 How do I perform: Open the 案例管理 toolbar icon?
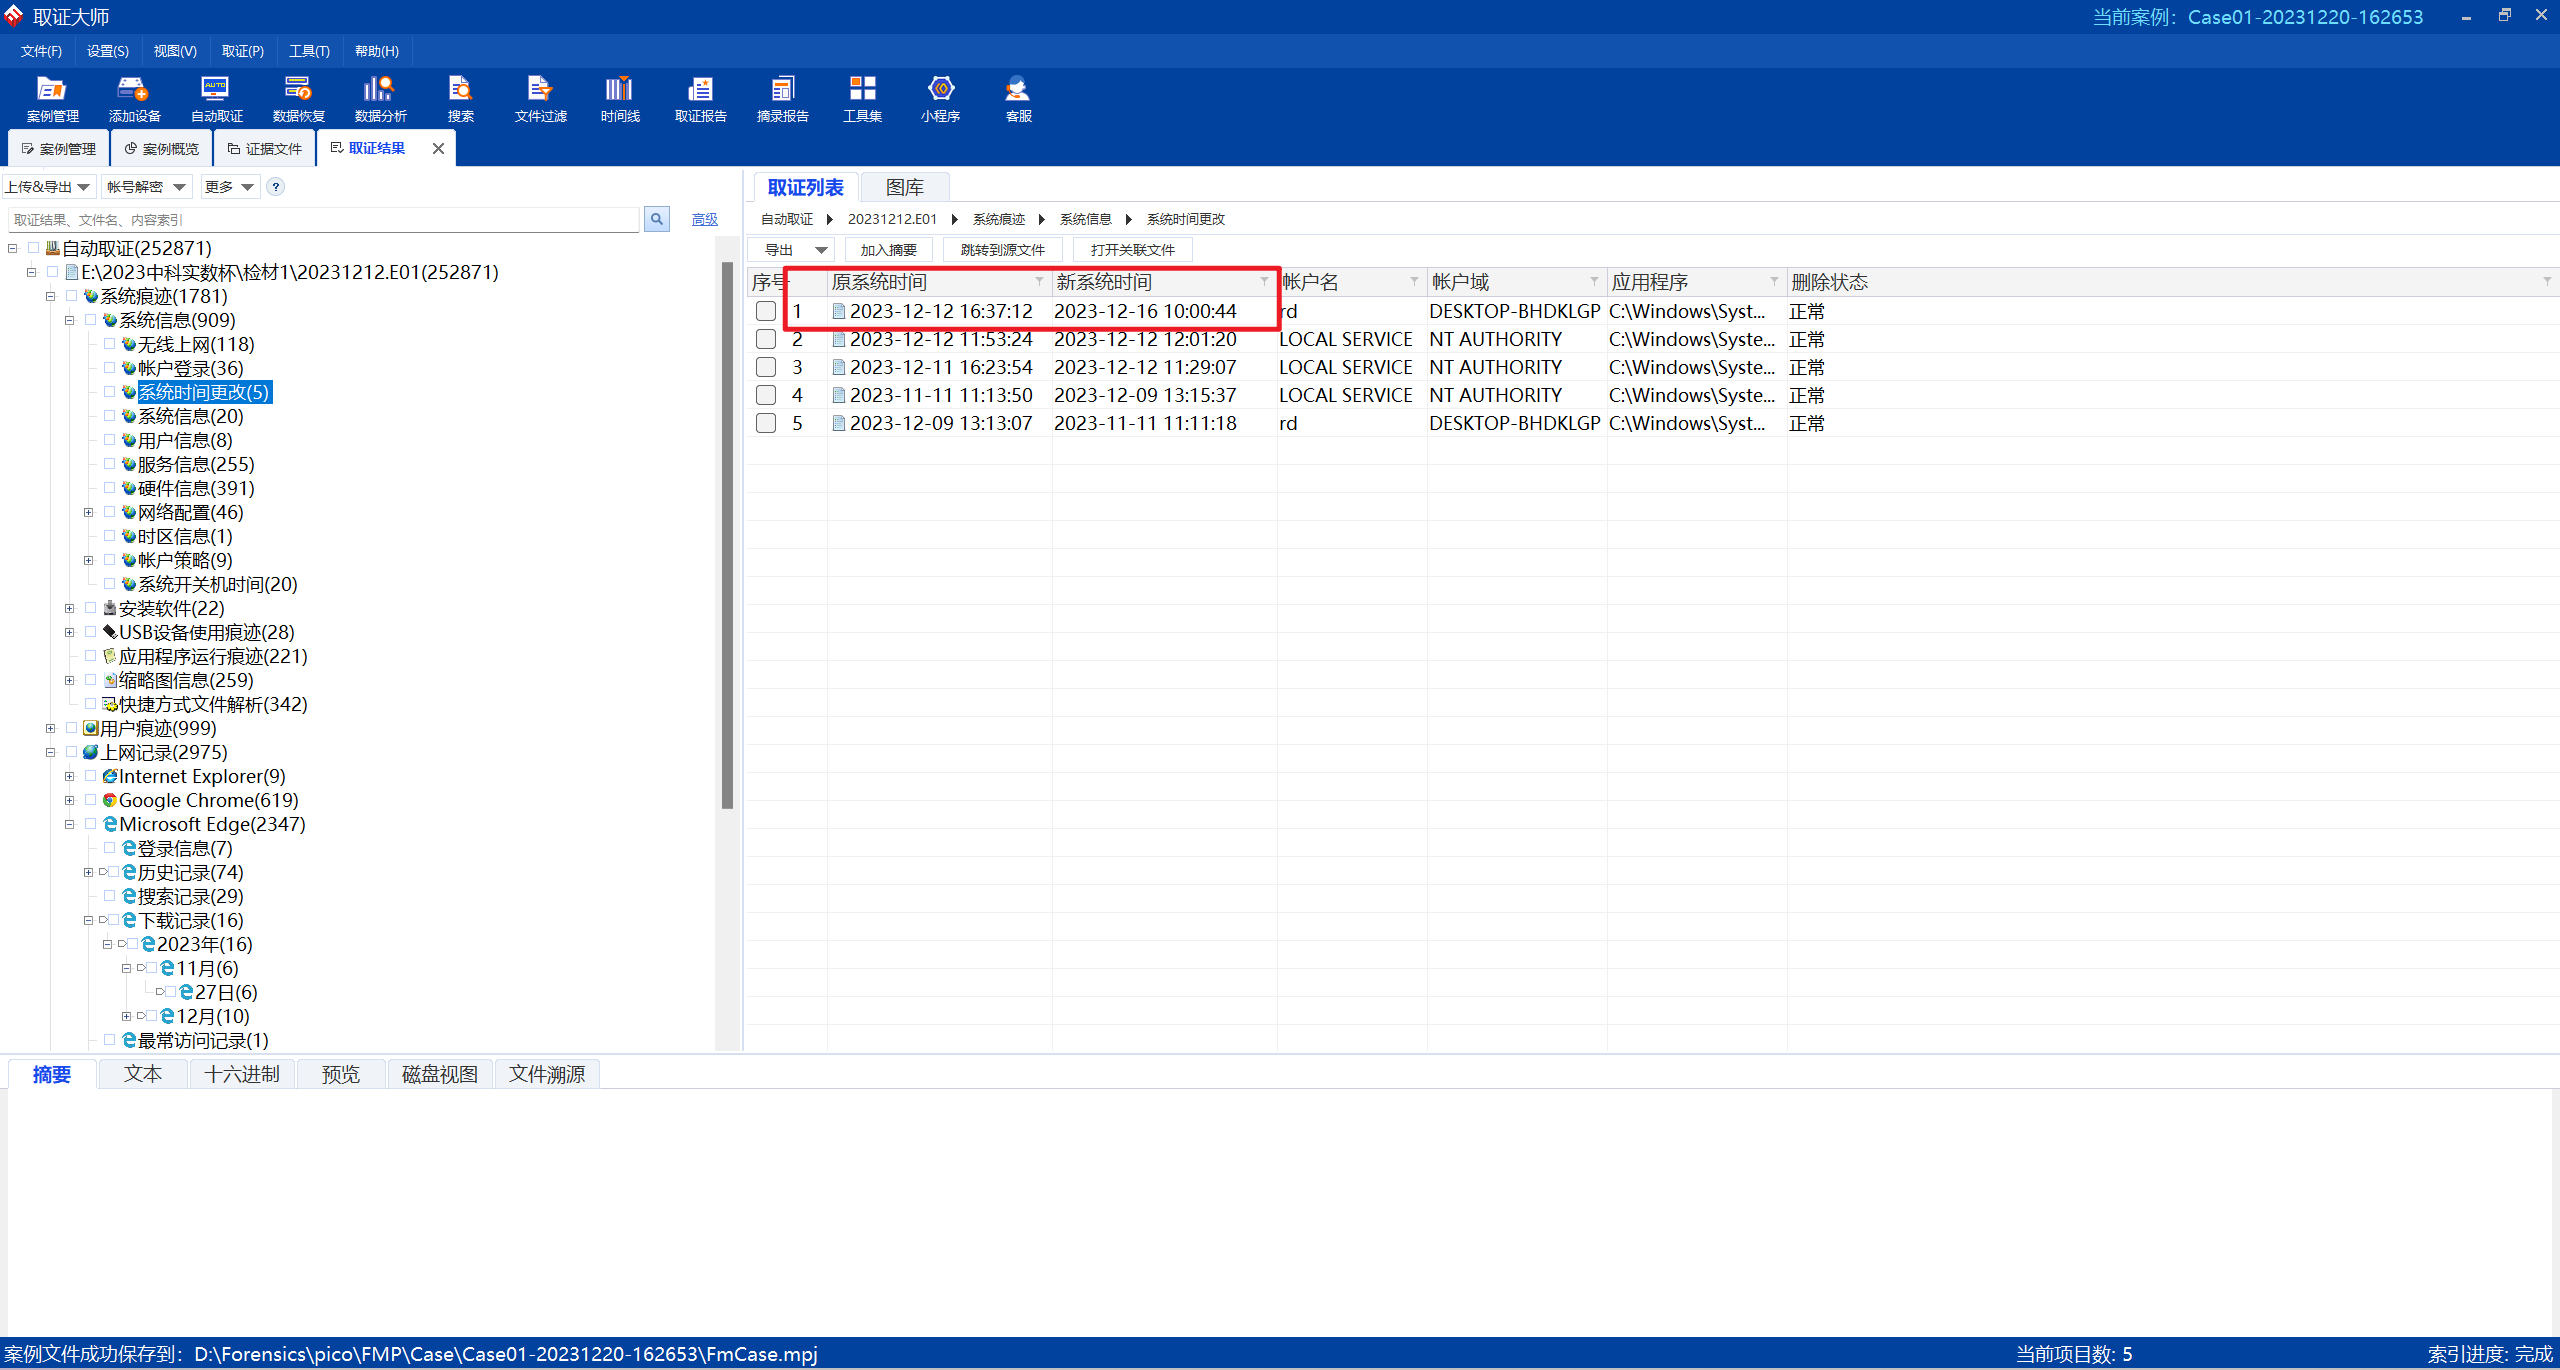[52, 99]
